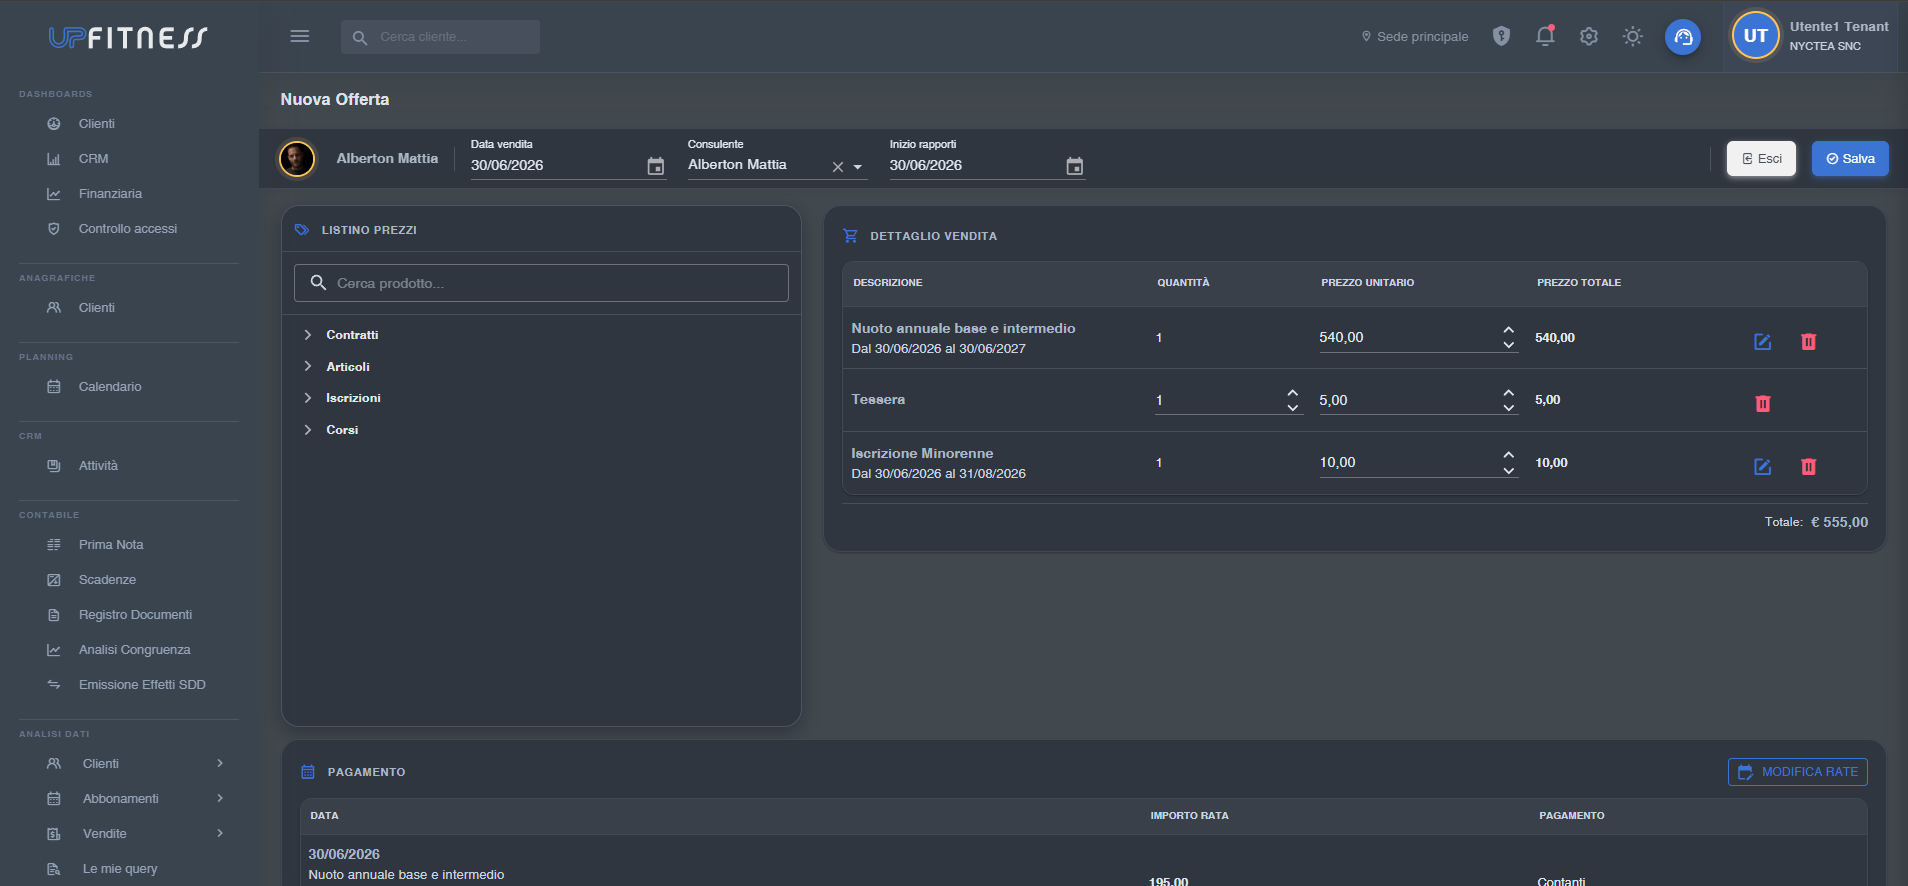Open Registro Documenti
The width and height of the screenshot is (1908, 886).
pos(135,615)
